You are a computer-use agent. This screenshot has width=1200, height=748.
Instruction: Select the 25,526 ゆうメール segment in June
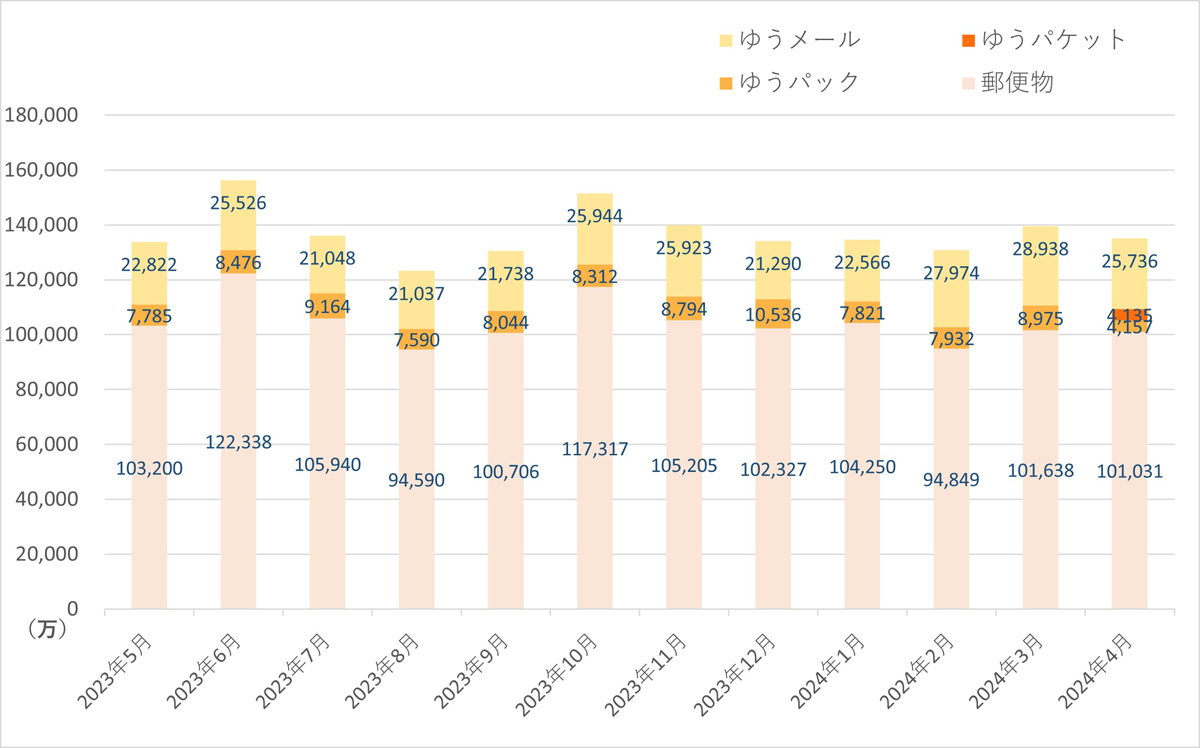[238, 216]
